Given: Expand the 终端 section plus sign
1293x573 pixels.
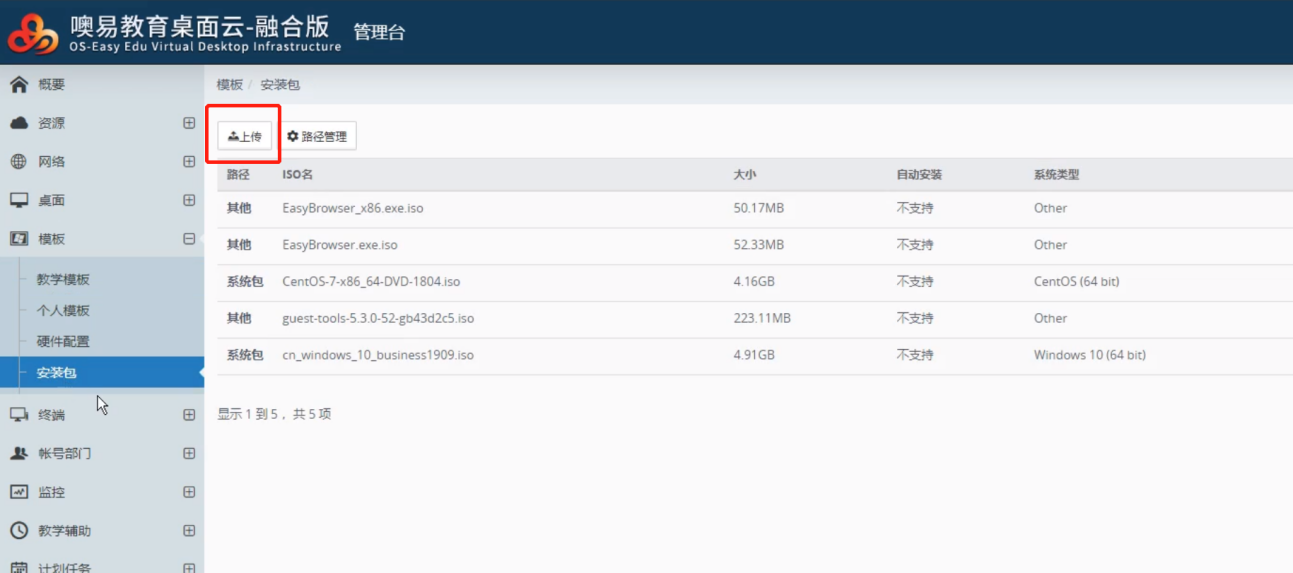Looking at the screenshot, I should pyautogui.click(x=189, y=415).
